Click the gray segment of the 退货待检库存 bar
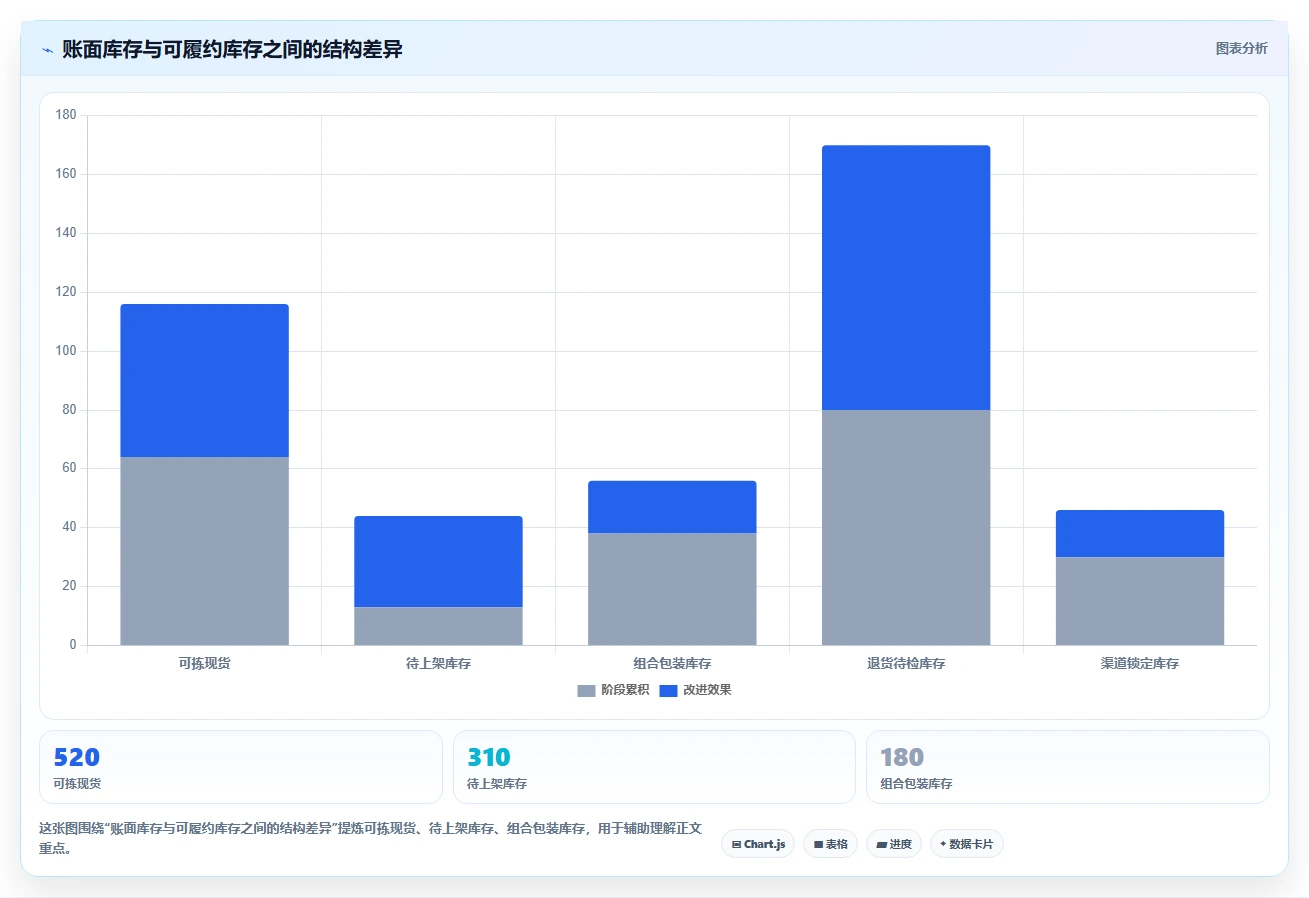Screen dimensions: 1309x898 pos(906,527)
